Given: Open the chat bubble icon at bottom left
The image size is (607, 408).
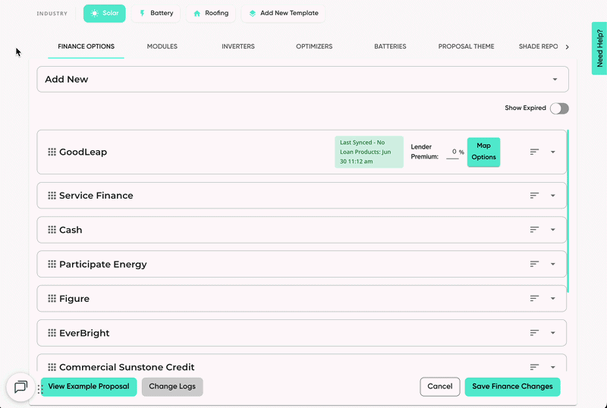Looking at the screenshot, I should [21, 387].
